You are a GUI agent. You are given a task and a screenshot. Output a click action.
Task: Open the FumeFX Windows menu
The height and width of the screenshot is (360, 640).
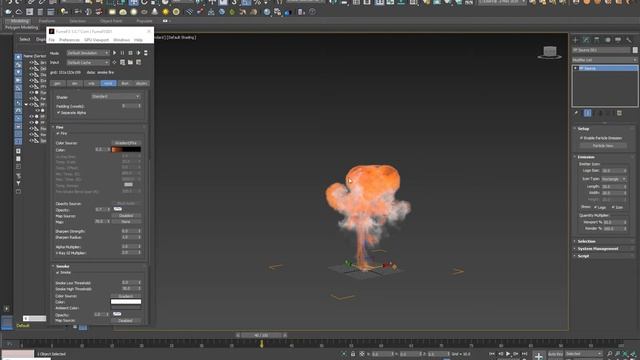click(x=121, y=40)
